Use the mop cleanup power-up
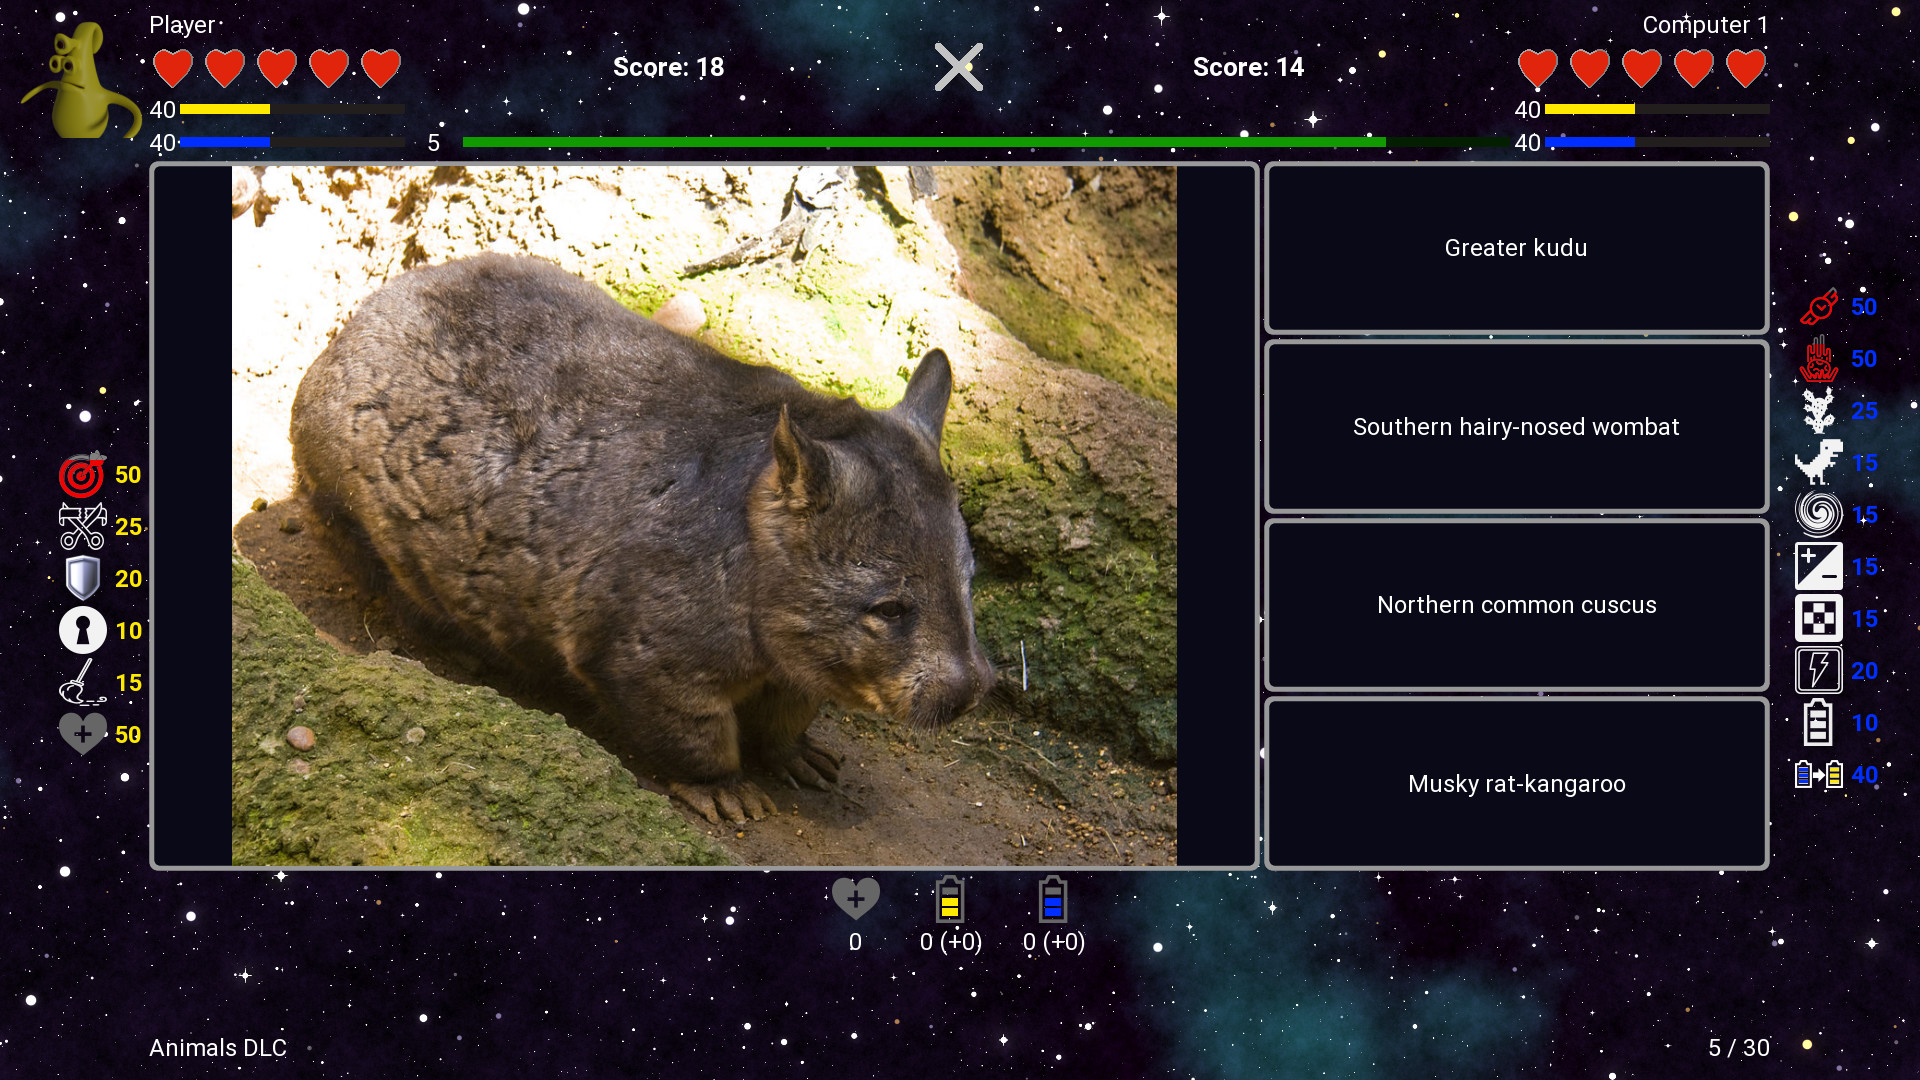The height and width of the screenshot is (1080, 1920). [83, 682]
